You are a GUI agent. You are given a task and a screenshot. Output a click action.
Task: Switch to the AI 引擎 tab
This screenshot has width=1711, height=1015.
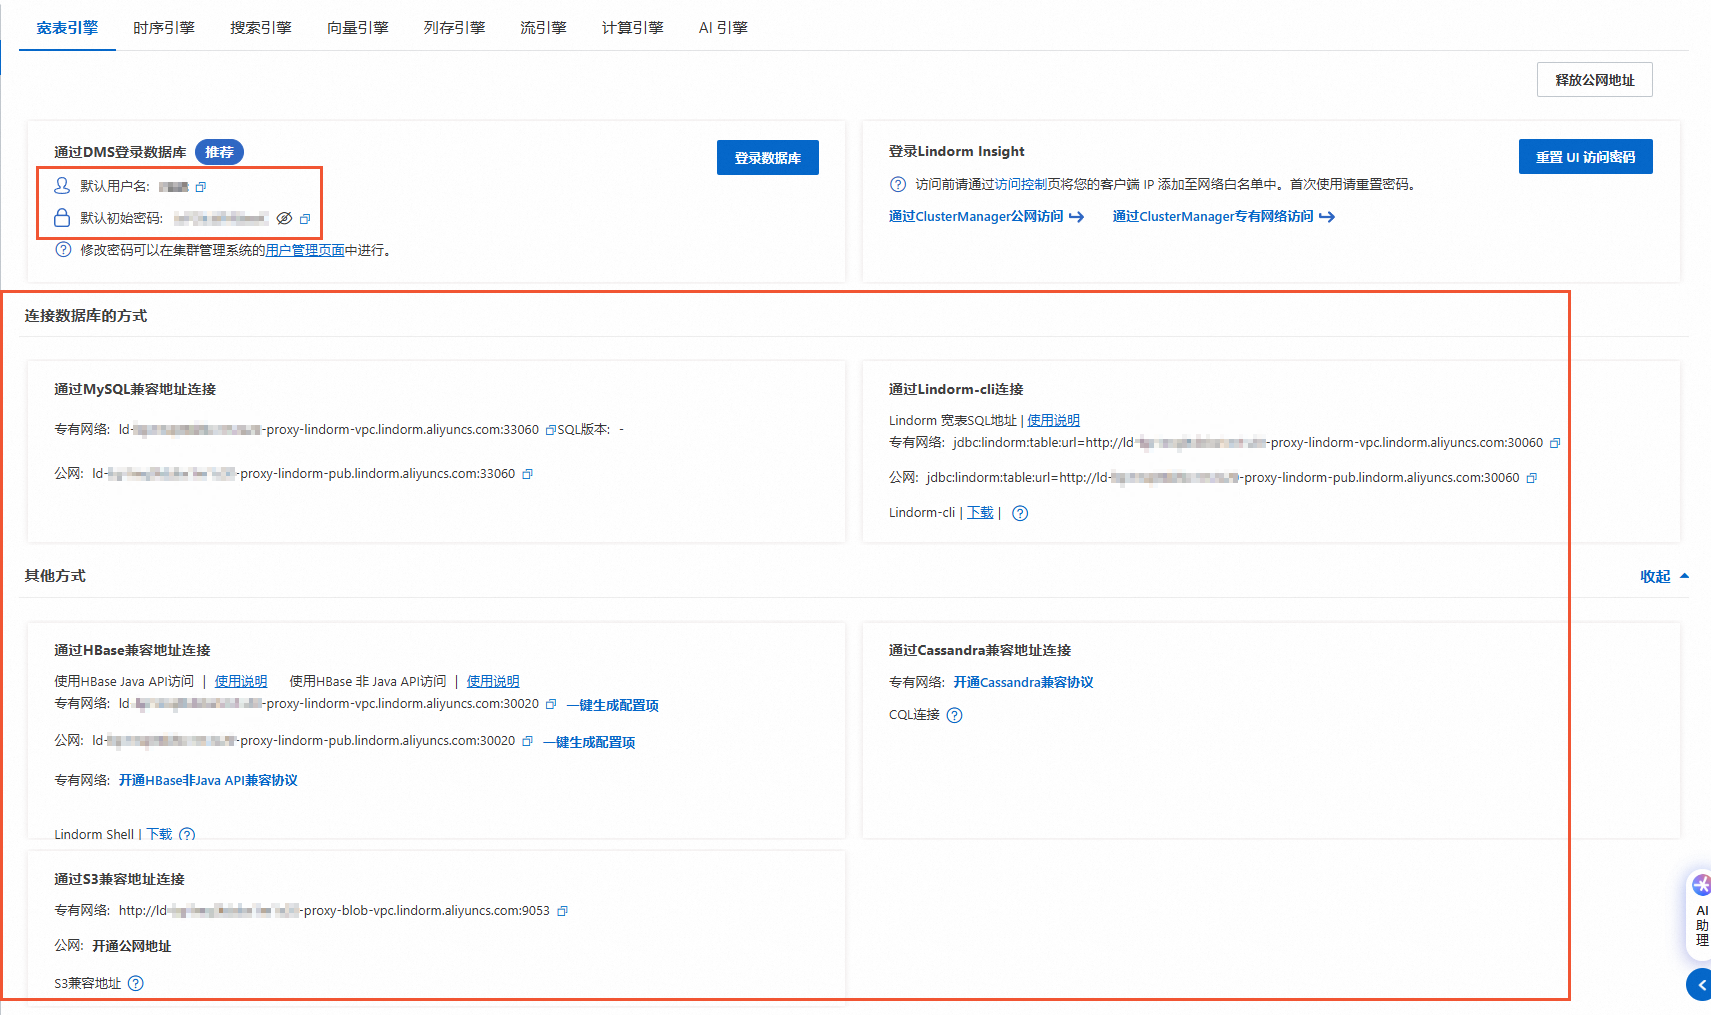pyautogui.click(x=723, y=28)
